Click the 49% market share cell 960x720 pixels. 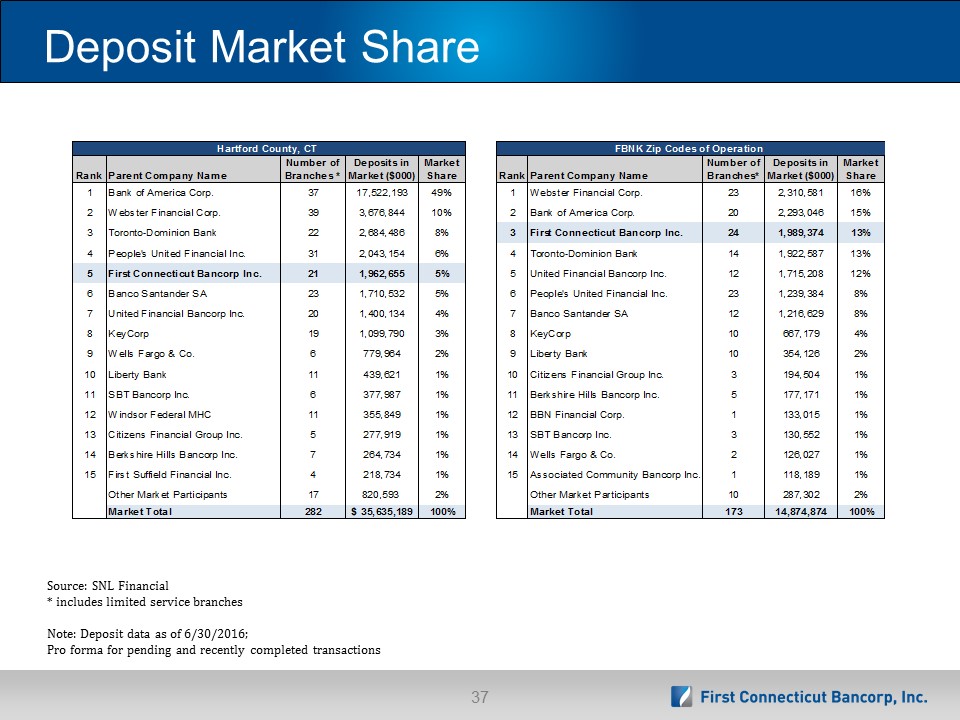[441, 192]
